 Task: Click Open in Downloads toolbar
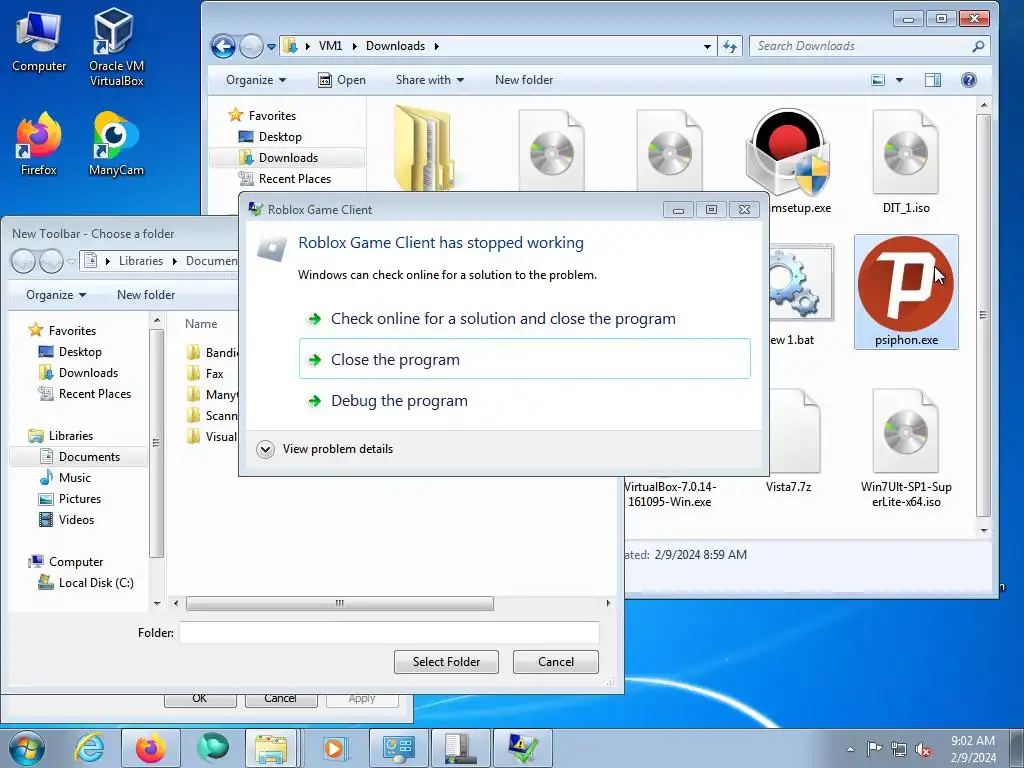point(342,80)
